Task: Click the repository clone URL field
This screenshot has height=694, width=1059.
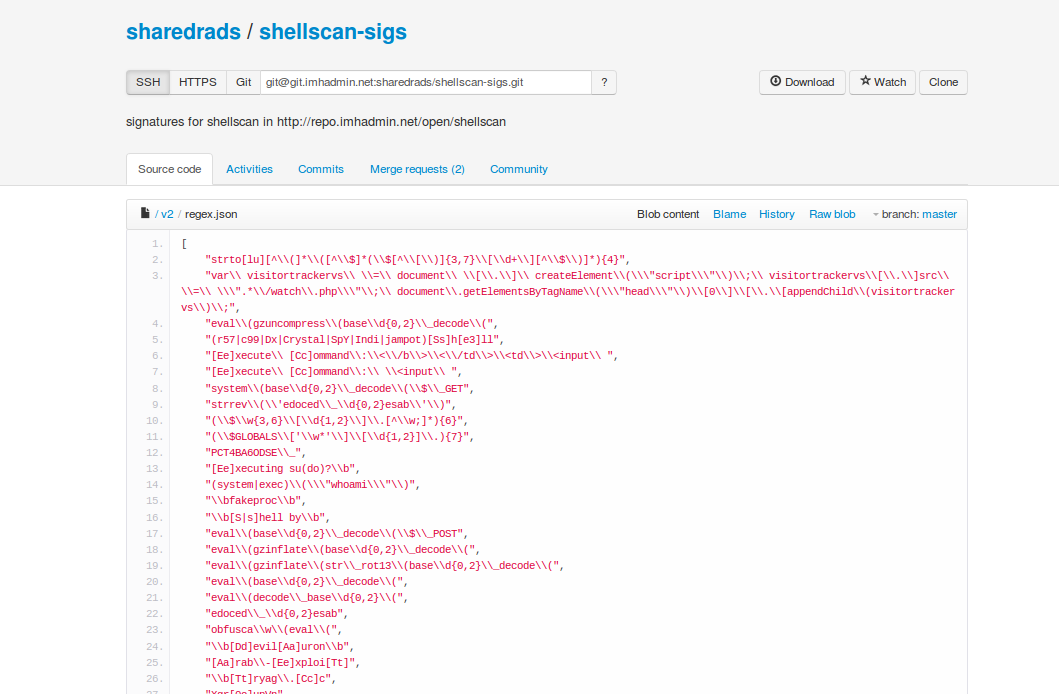Action: click(425, 82)
